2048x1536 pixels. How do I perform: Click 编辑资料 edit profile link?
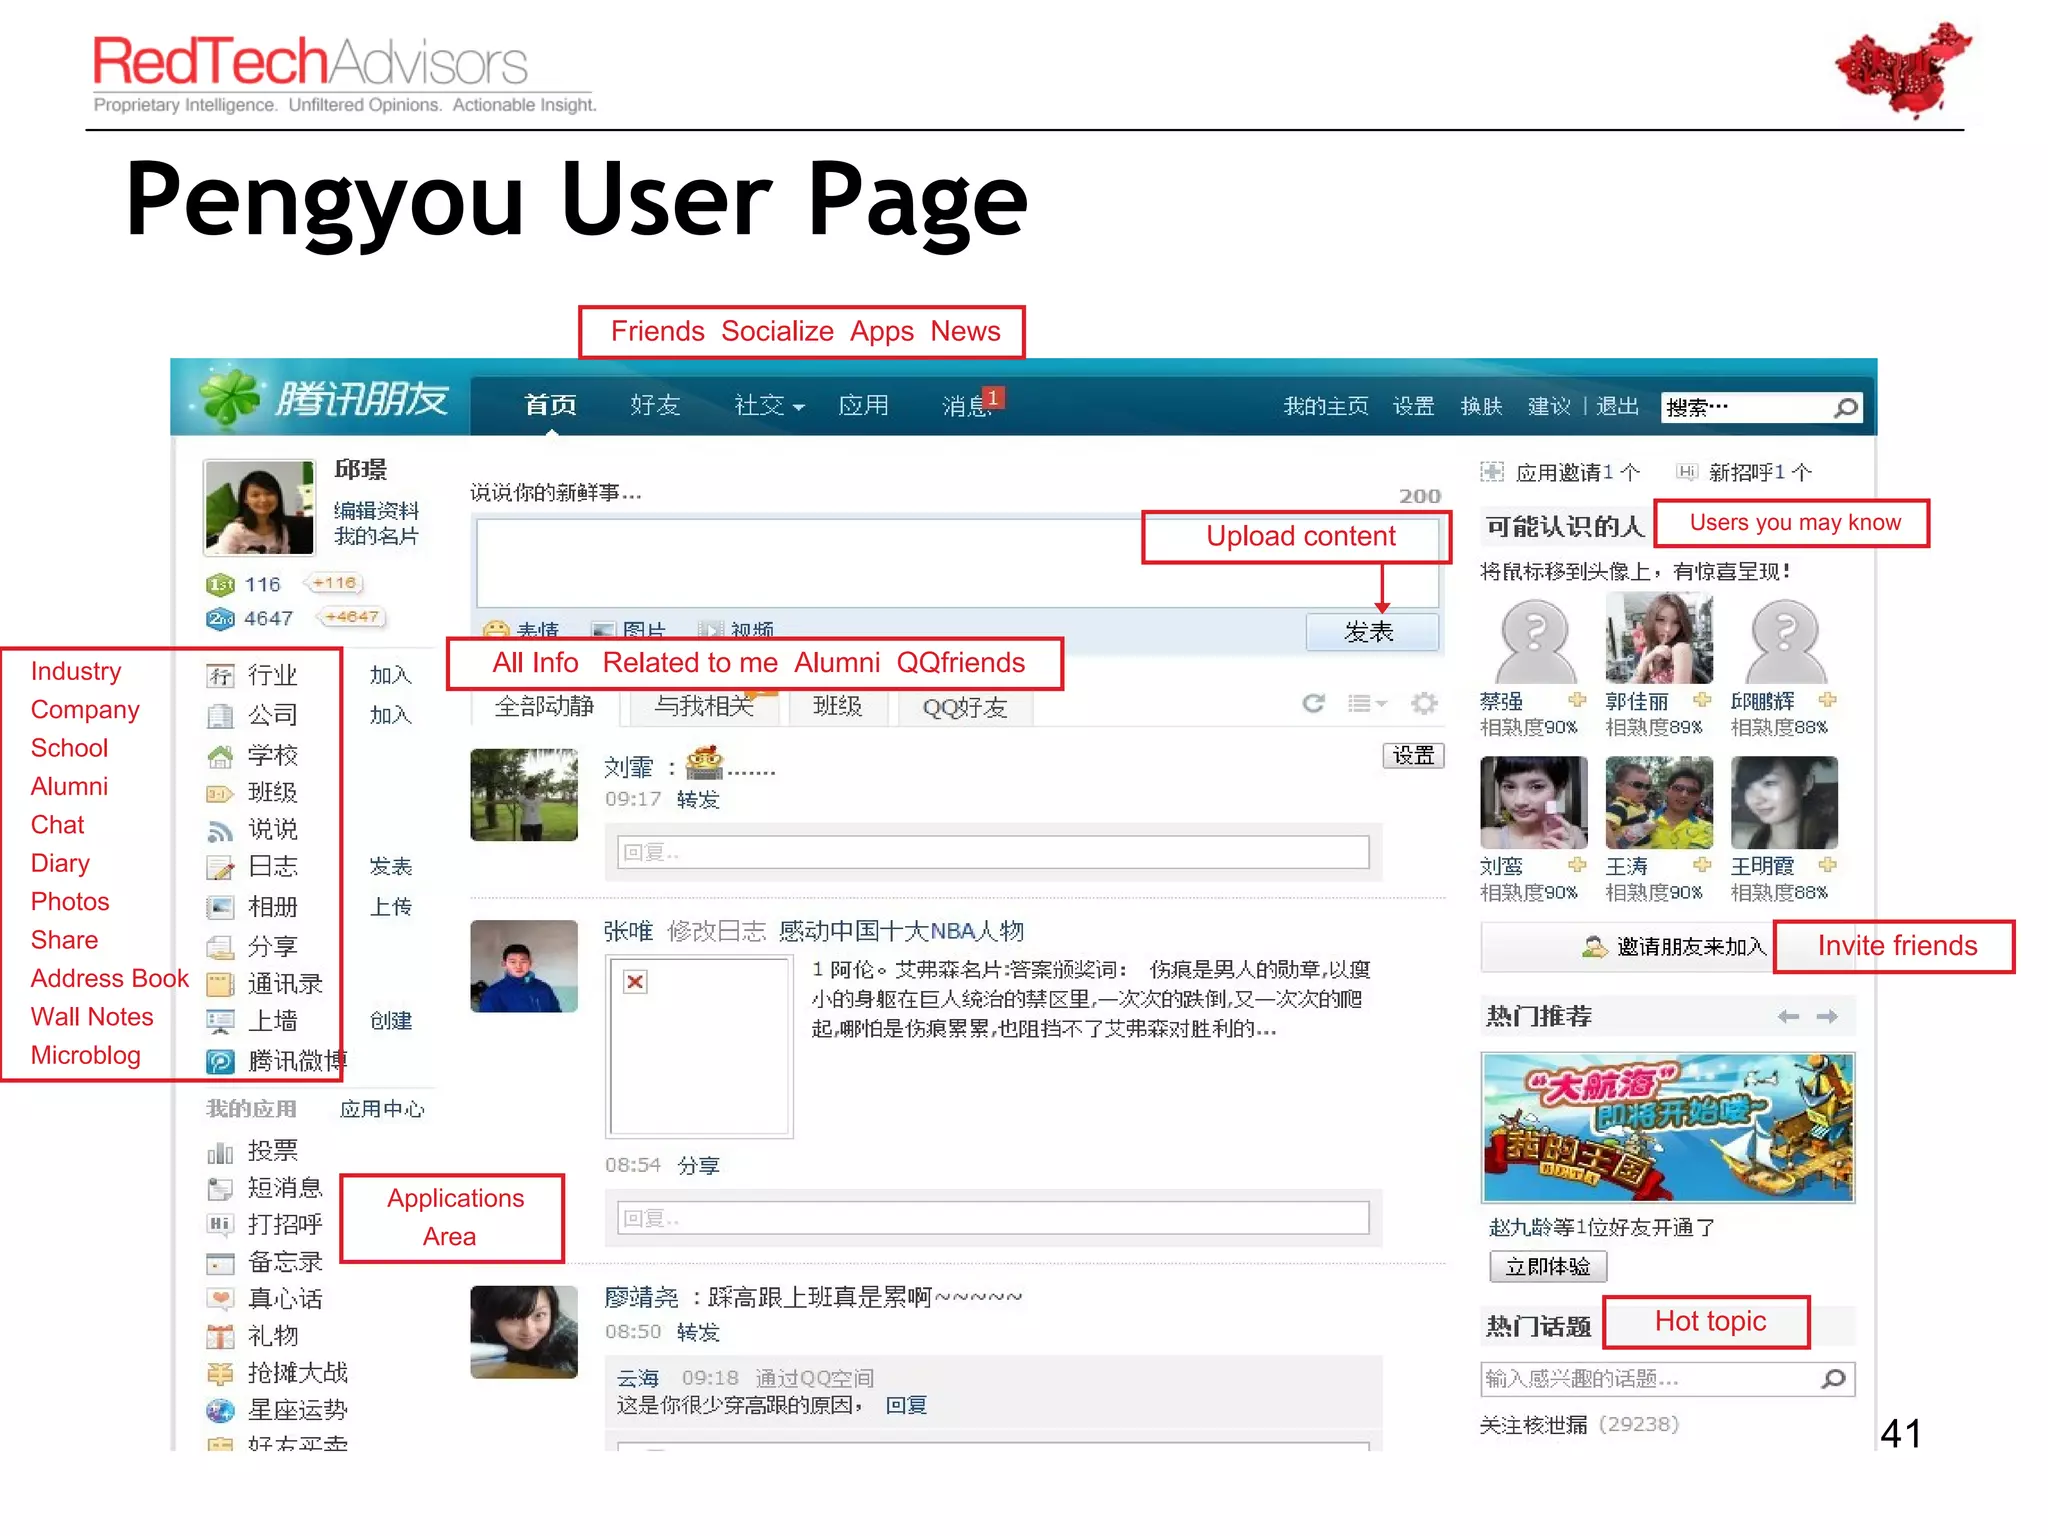pos(376,511)
